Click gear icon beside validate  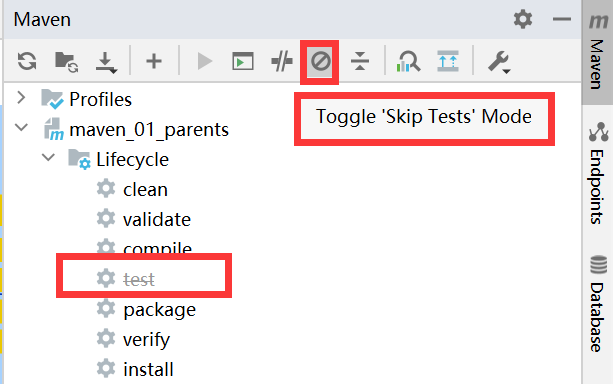click(x=106, y=218)
